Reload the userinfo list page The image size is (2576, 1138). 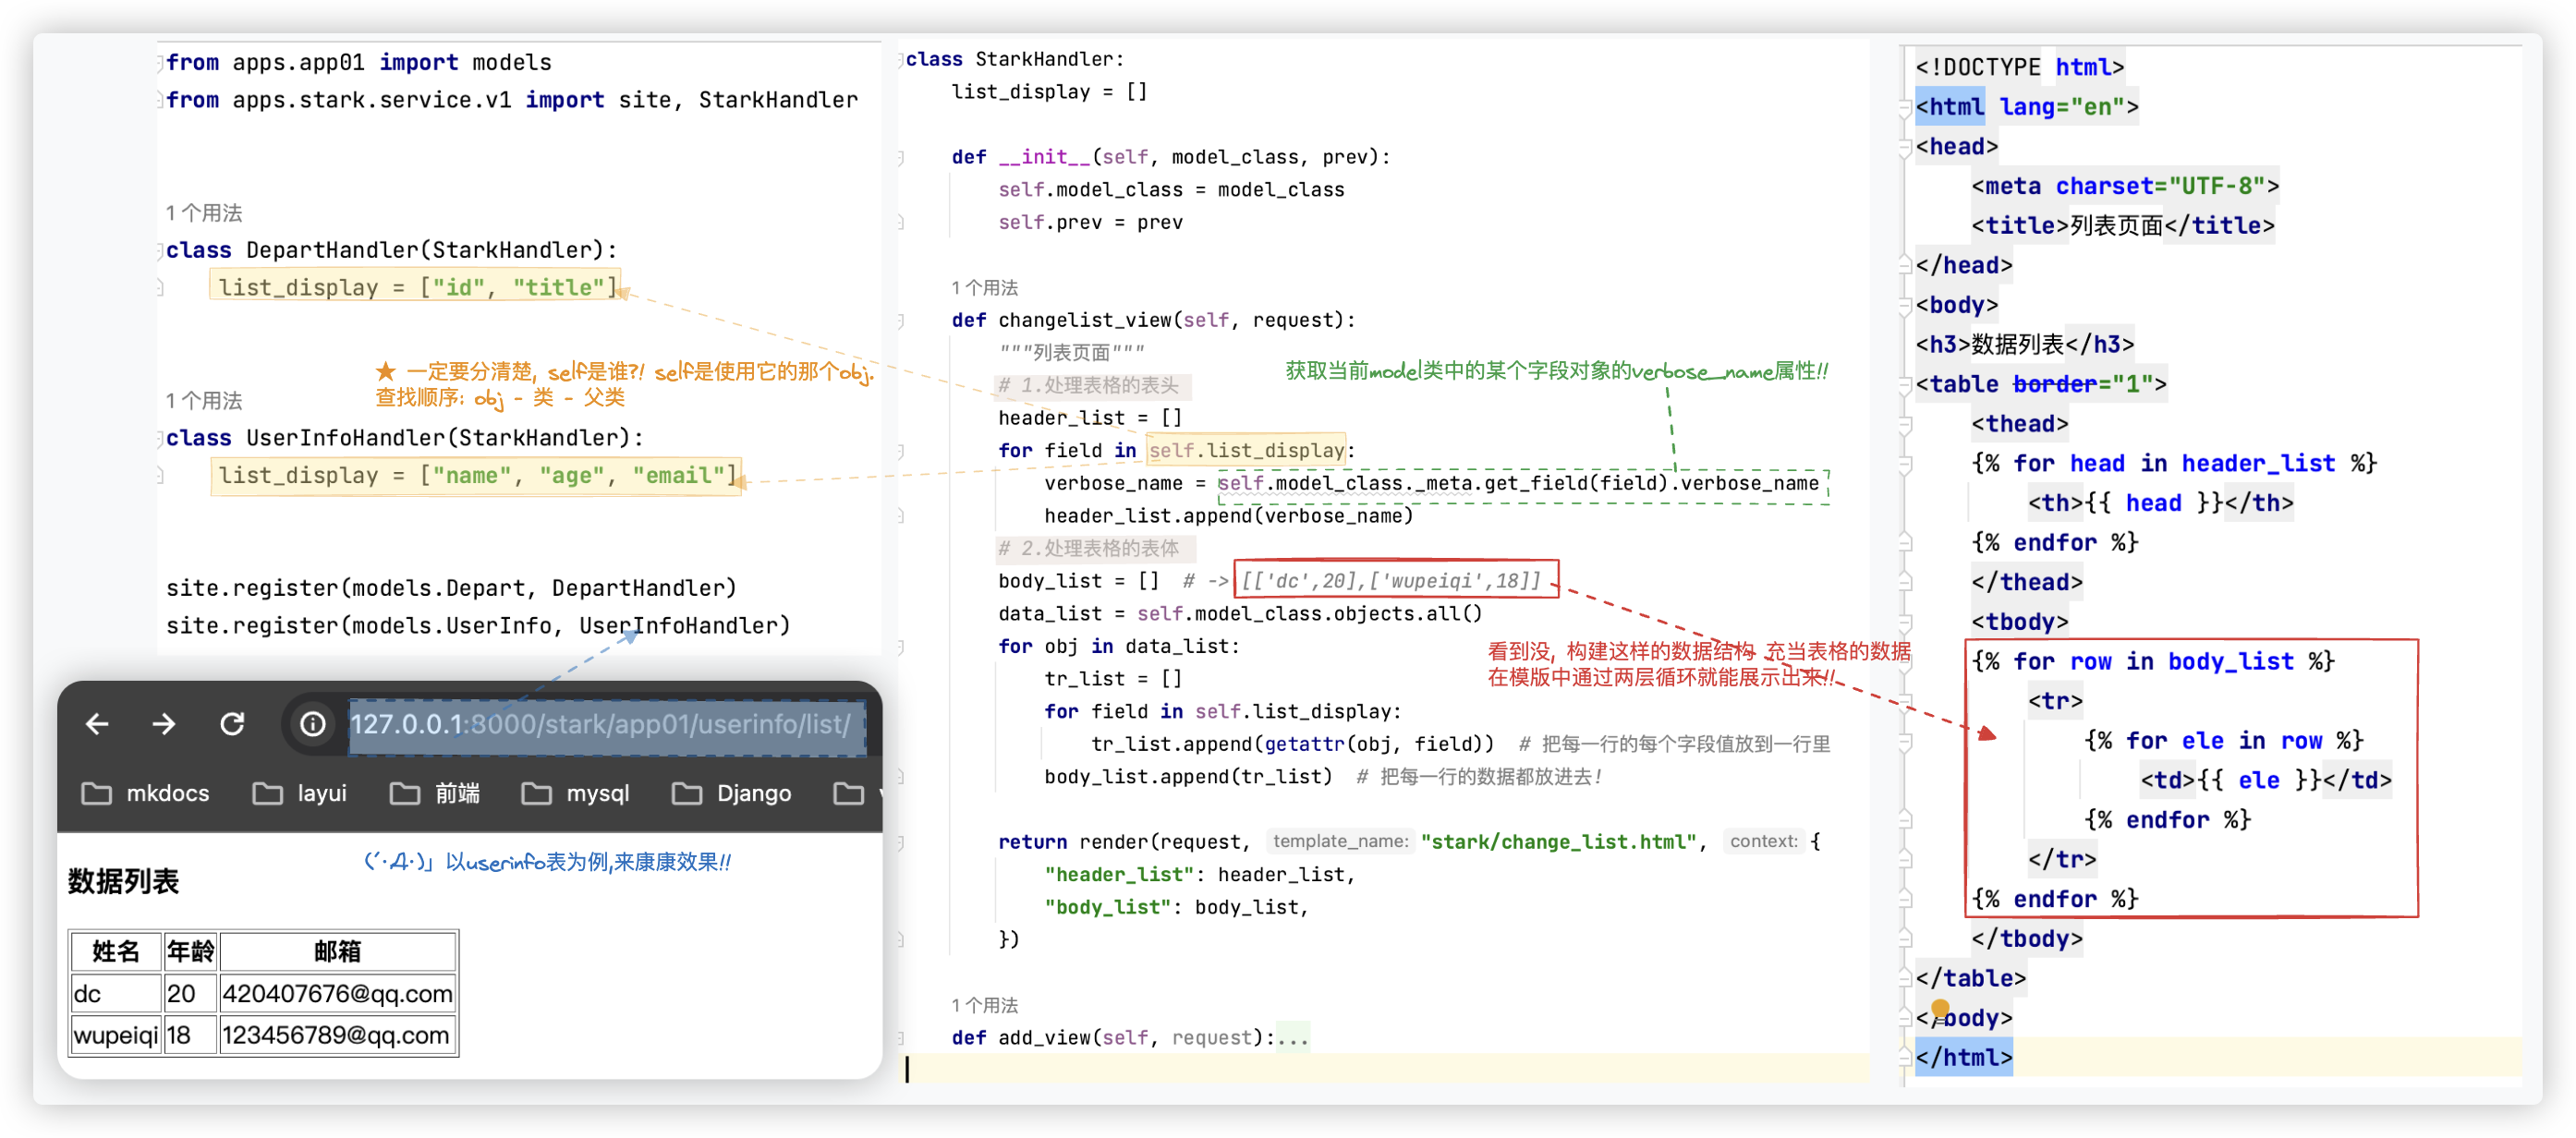point(232,723)
